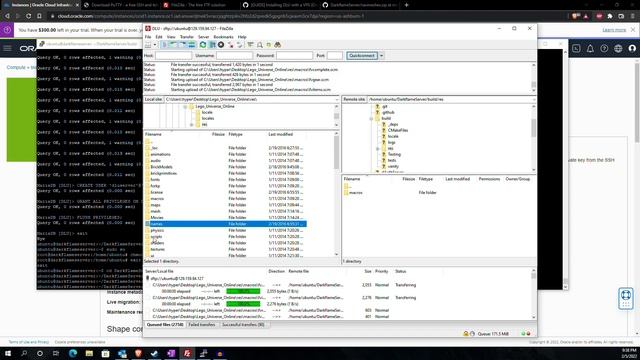The image size is (640, 360).
Task: Toggle the synchronized browsing icon
Action: tap(269, 45)
